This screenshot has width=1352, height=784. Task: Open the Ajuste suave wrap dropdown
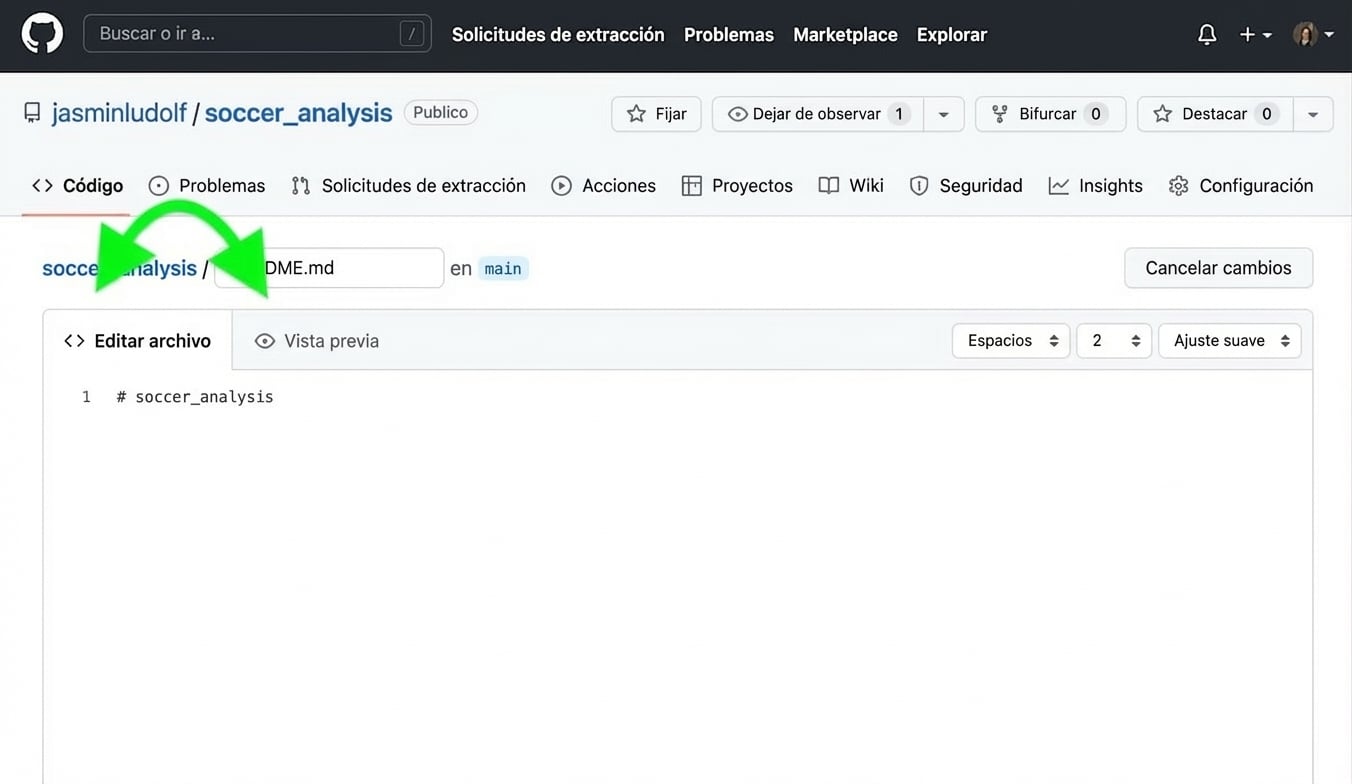1230,341
